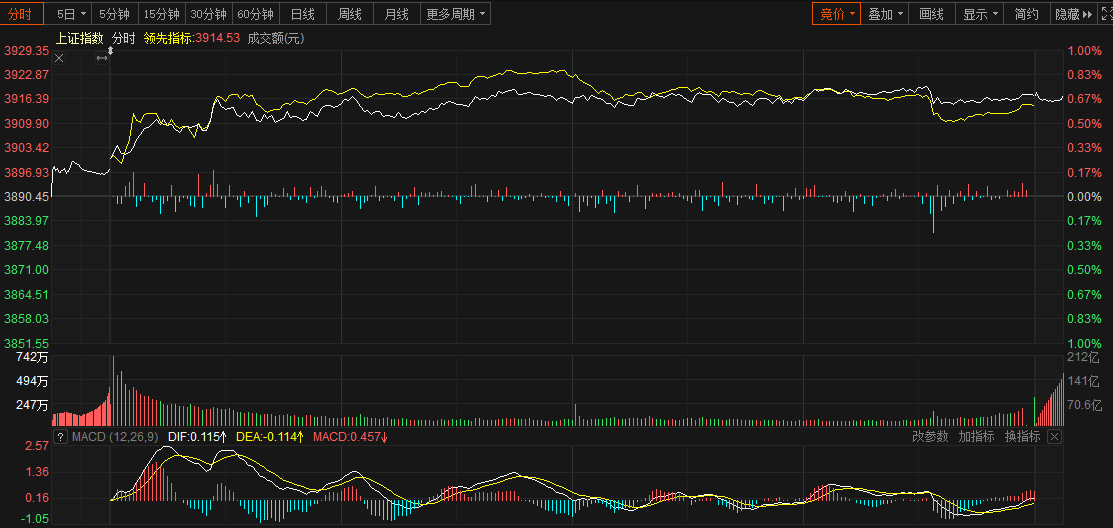This screenshot has width=1113, height=528.
Task: Click the MACD help question-mark icon
Action: [62, 437]
